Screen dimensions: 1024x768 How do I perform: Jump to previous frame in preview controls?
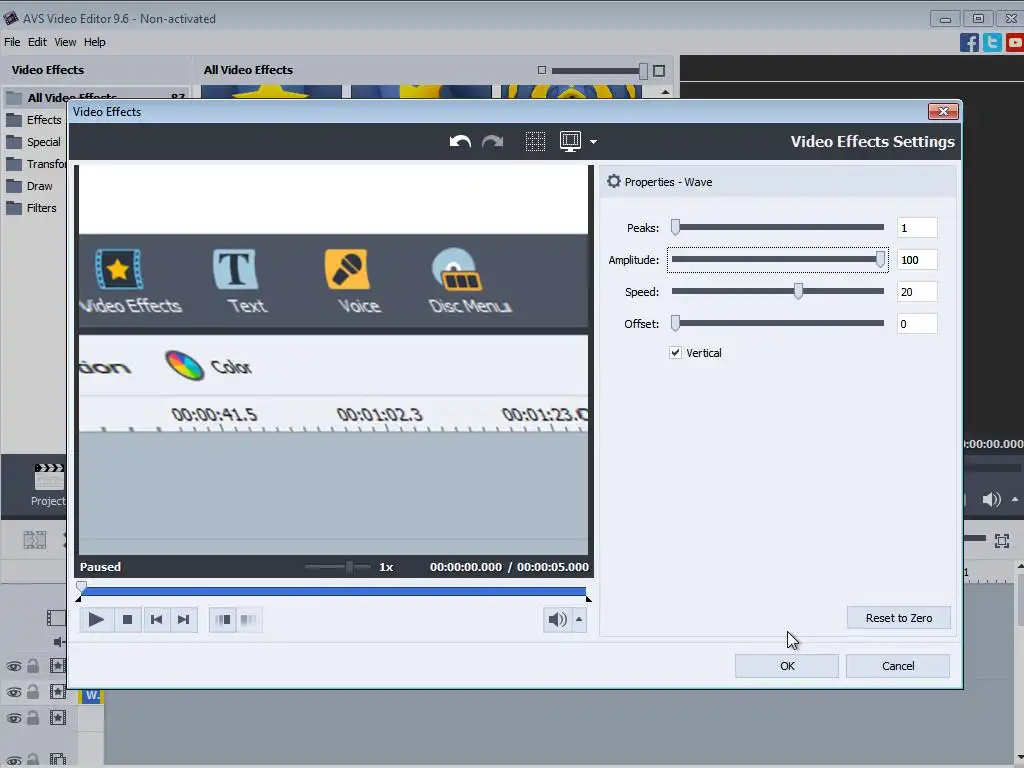(156, 619)
